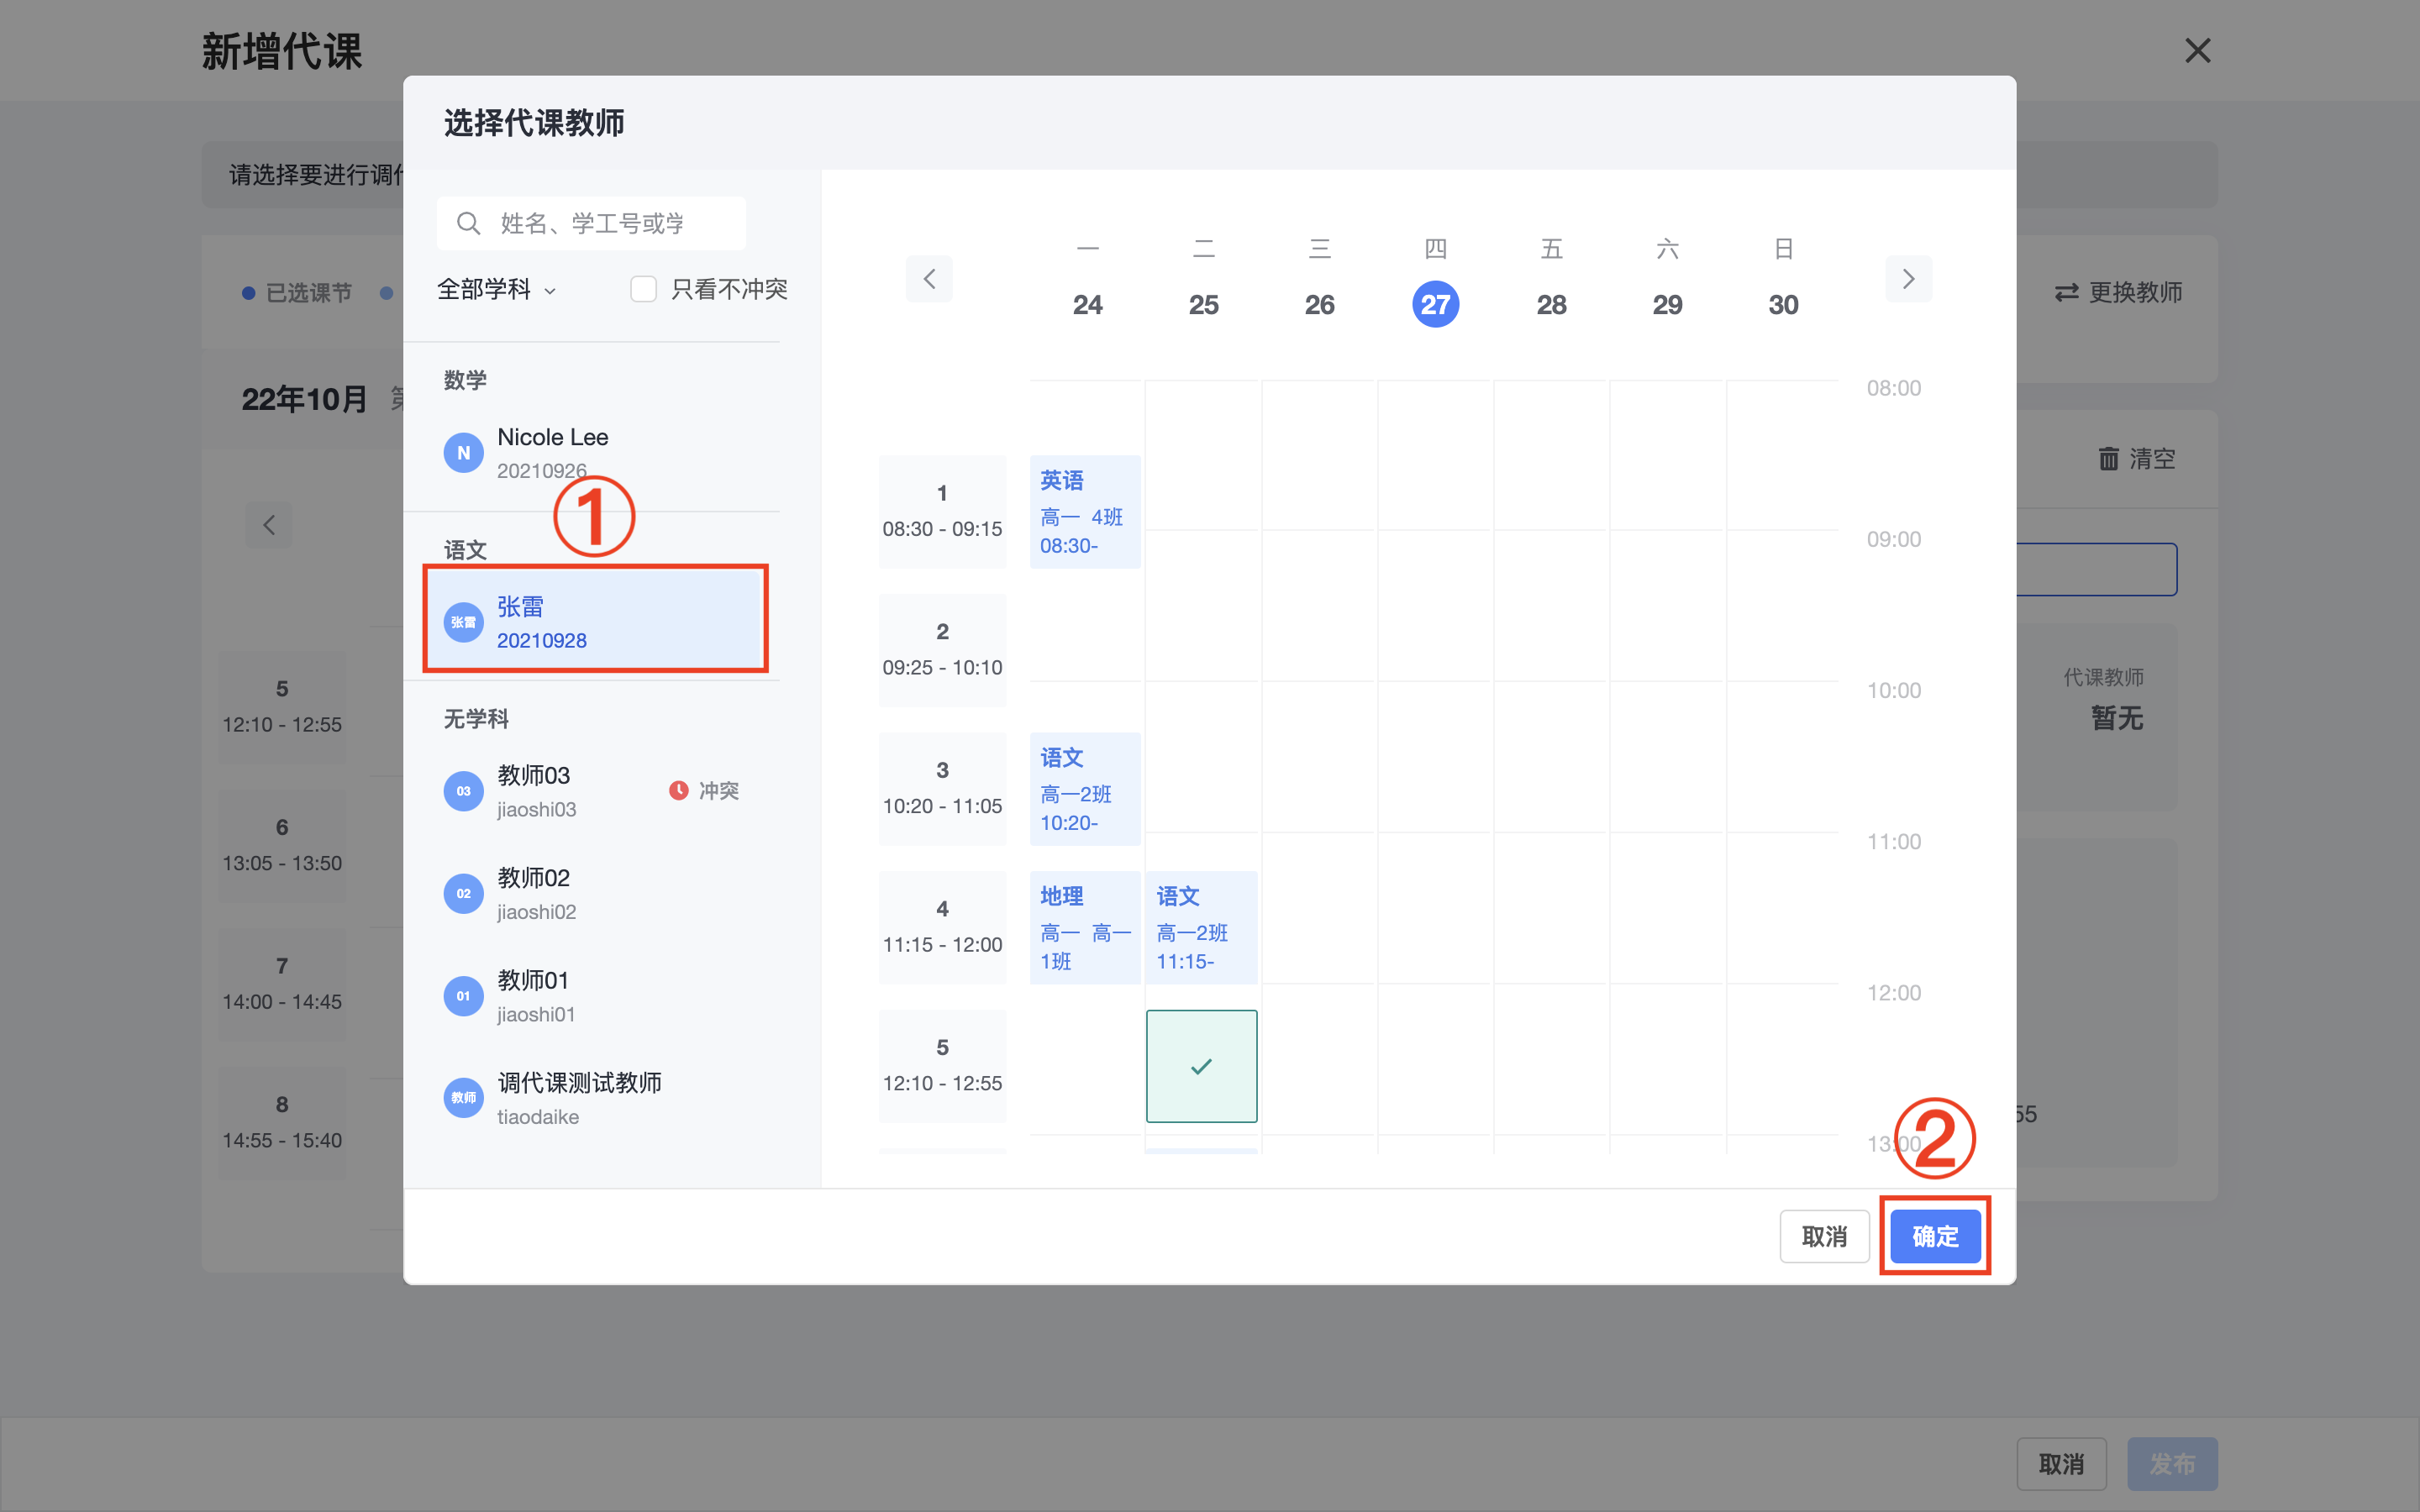The height and width of the screenshot is (1512, 2420).
Task: Select date 26 Wednesday
Action: pyautogui.click(x=1319, y=304)
